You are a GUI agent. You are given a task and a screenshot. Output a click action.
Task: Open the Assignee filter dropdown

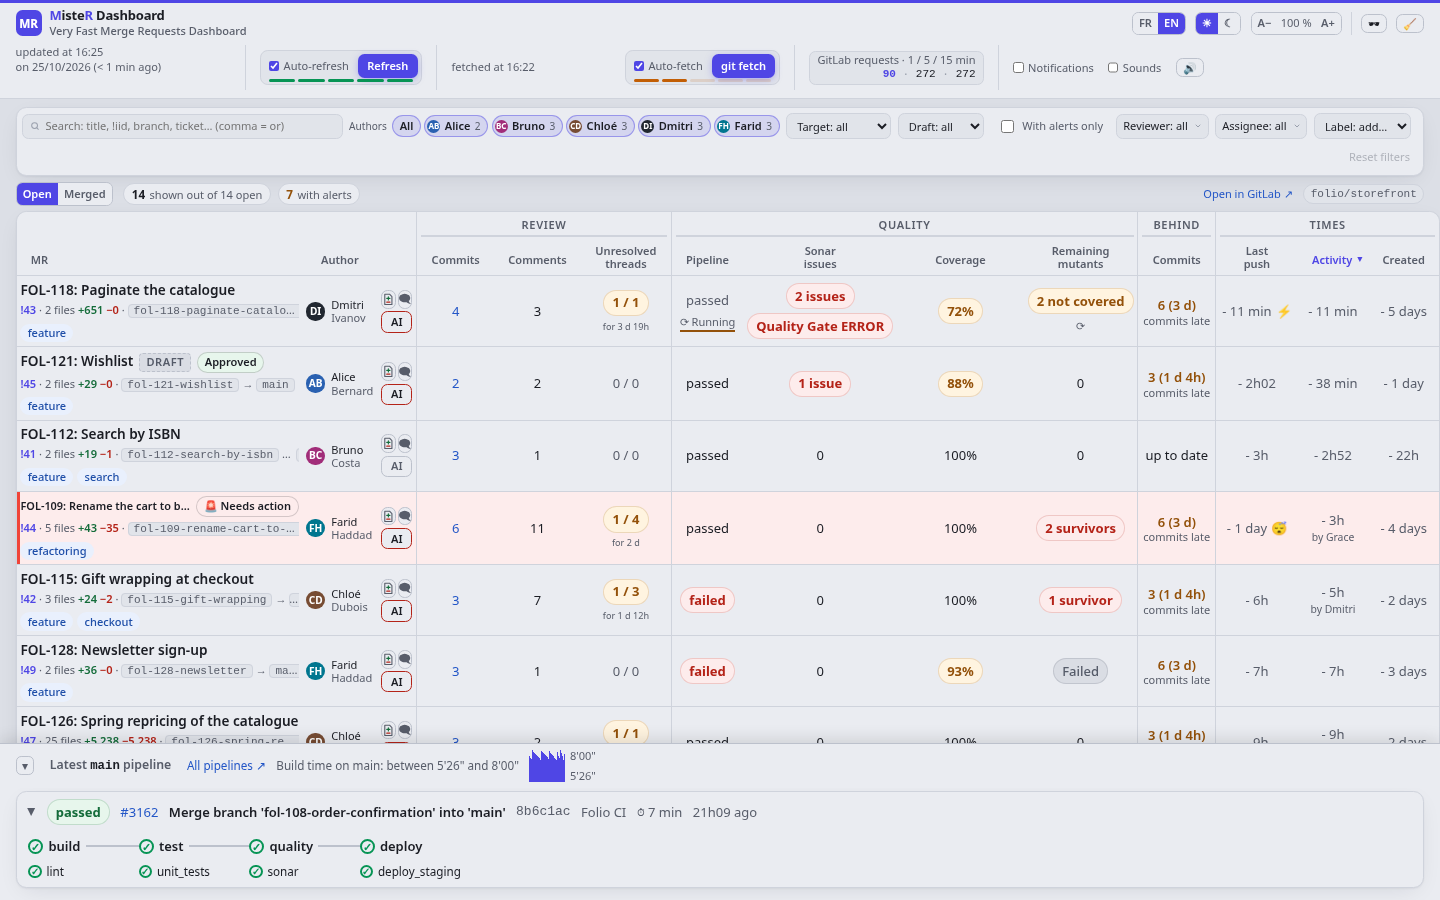coord(1261,126)
